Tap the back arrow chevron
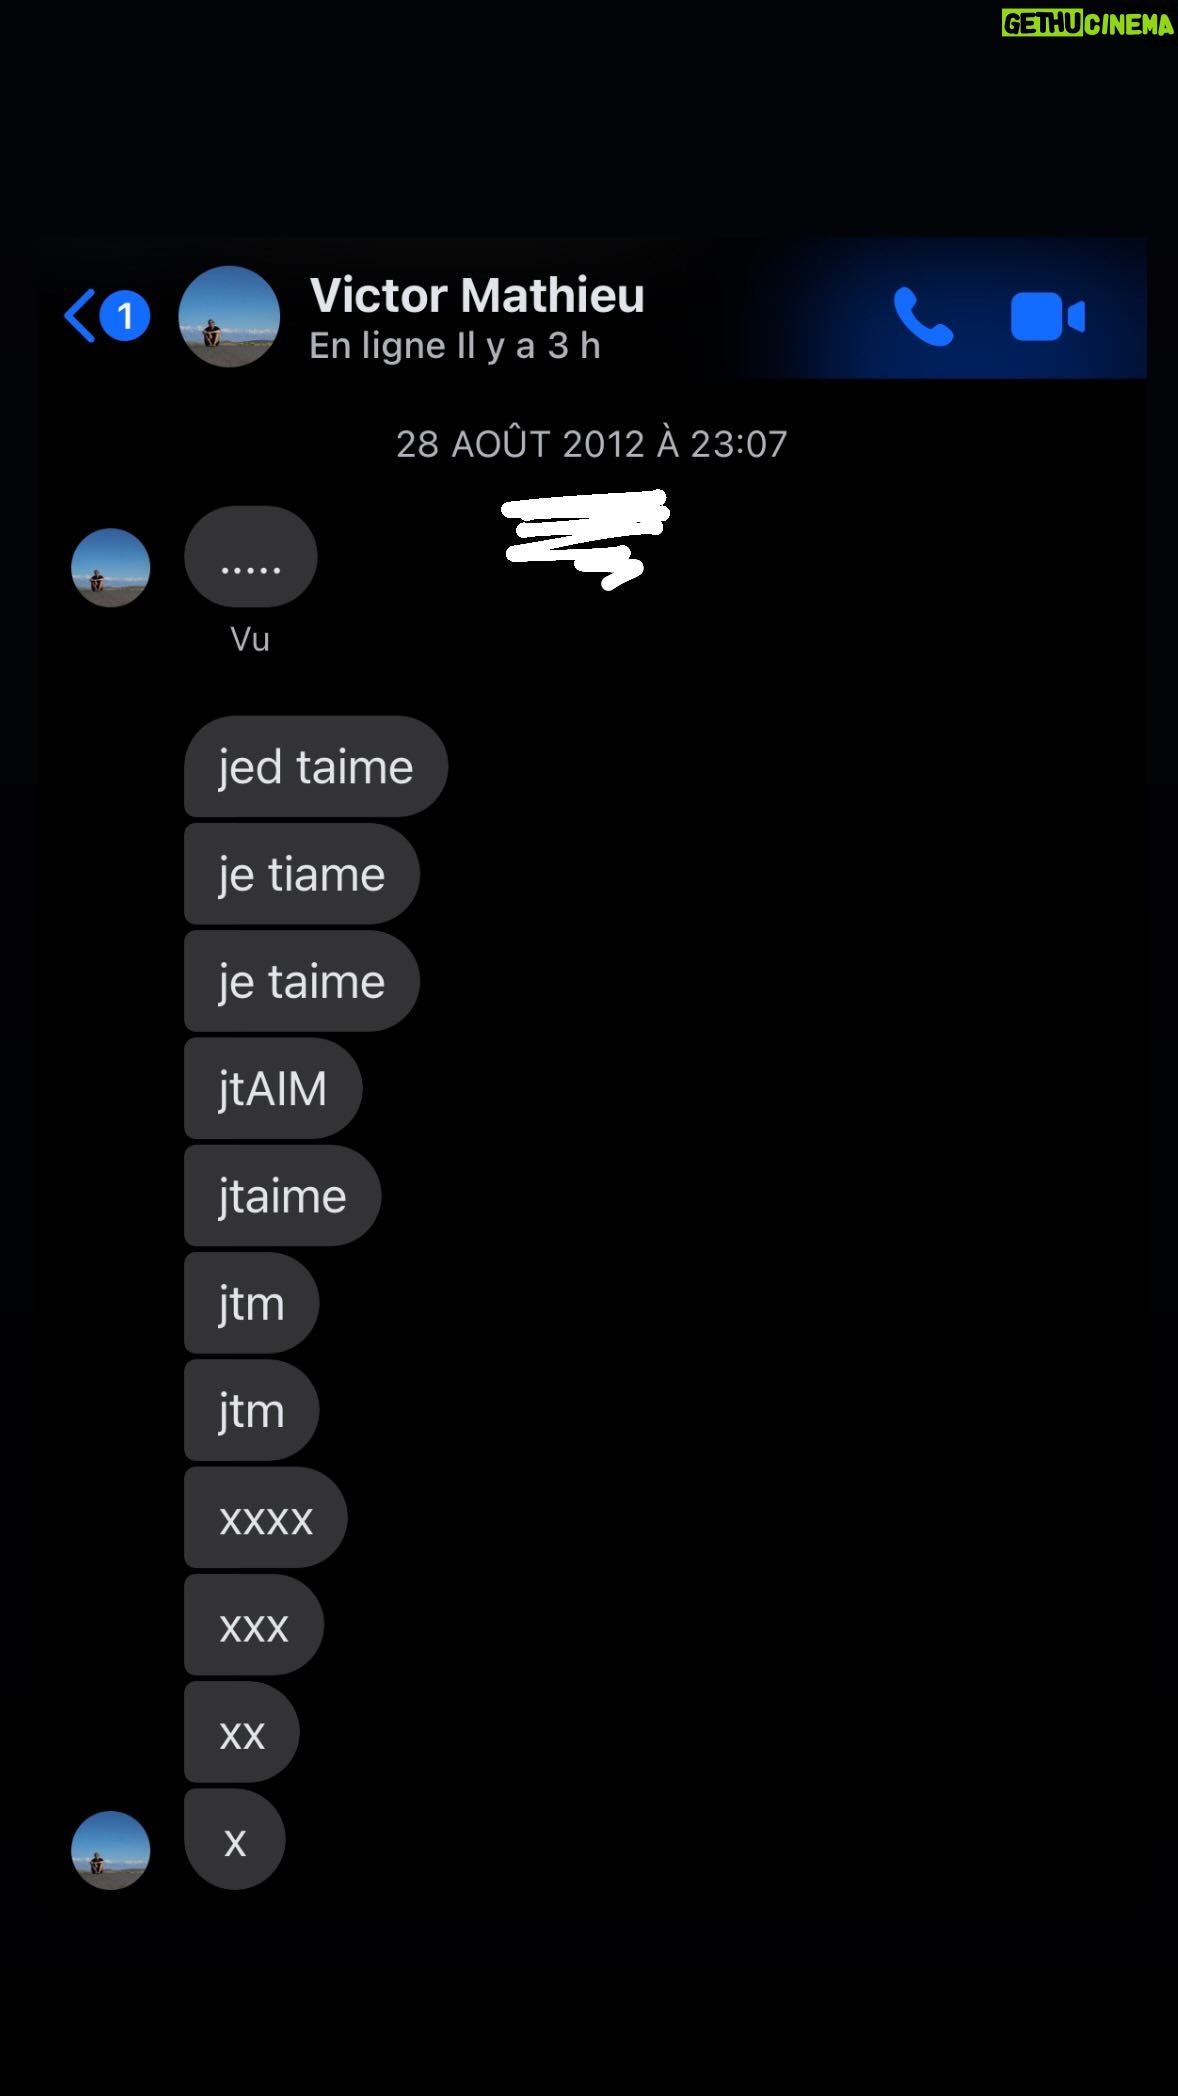The width and height of the screenshot is (1178, 2096). [x=79, y=316]
